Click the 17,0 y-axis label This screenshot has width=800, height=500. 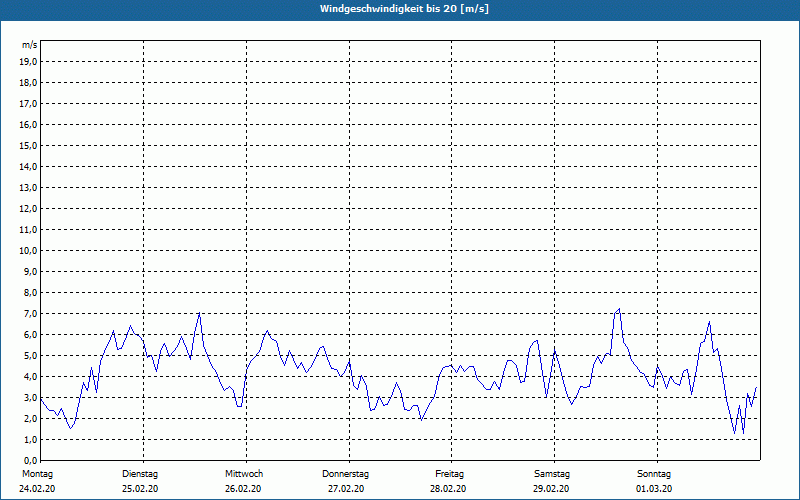tap(28, 104)
